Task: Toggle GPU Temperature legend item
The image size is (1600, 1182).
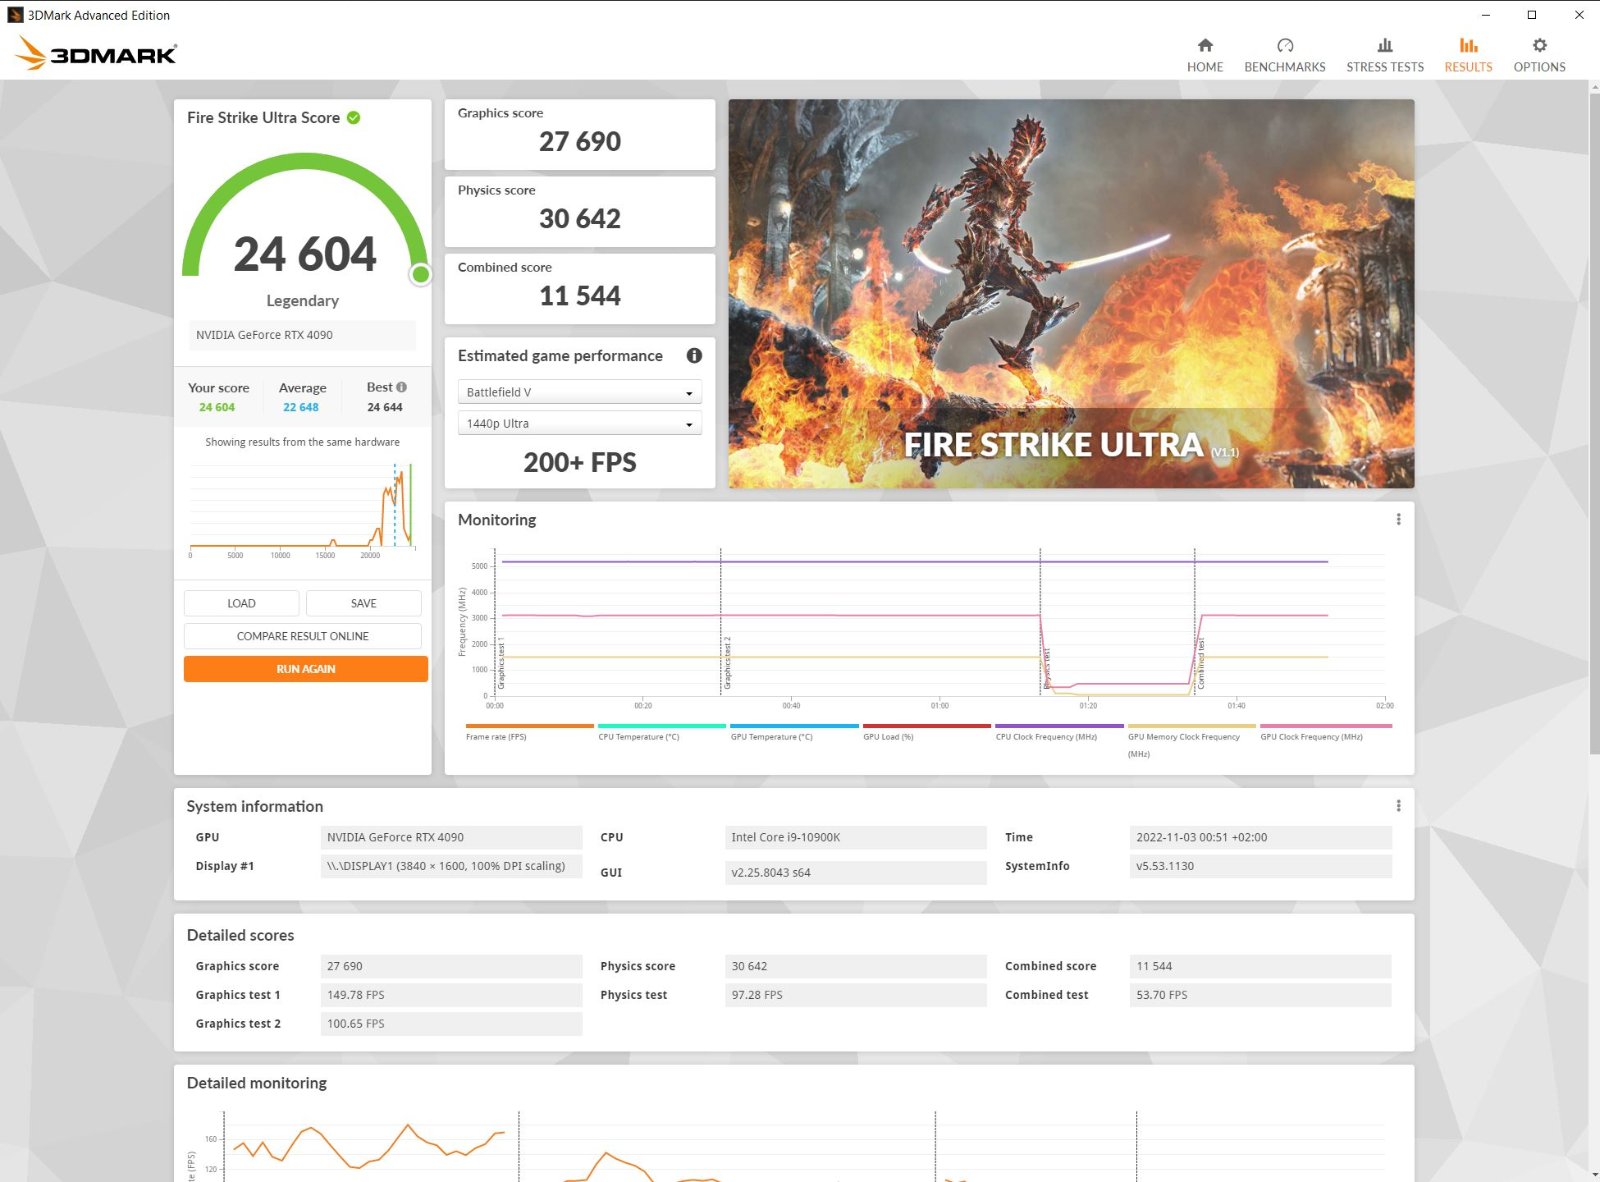Action: 794,732
